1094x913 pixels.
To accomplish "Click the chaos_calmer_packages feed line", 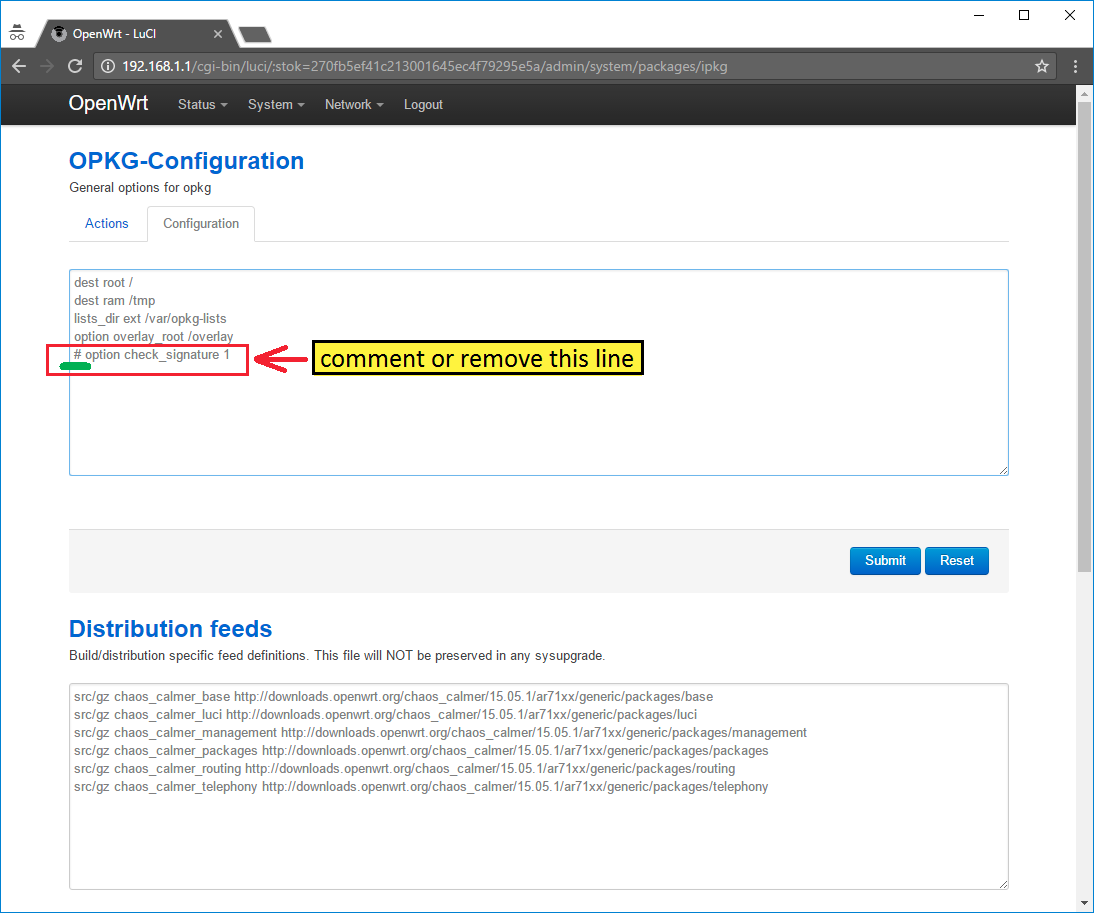I will [421, 751].
